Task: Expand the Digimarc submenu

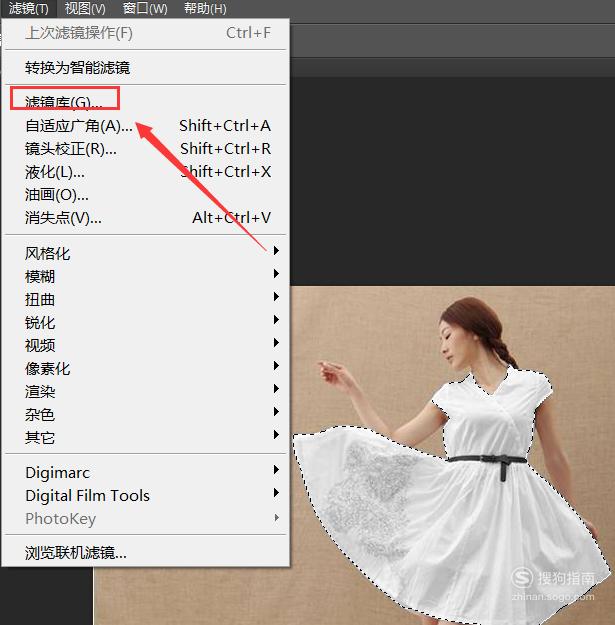Action: tap(145, 473)
